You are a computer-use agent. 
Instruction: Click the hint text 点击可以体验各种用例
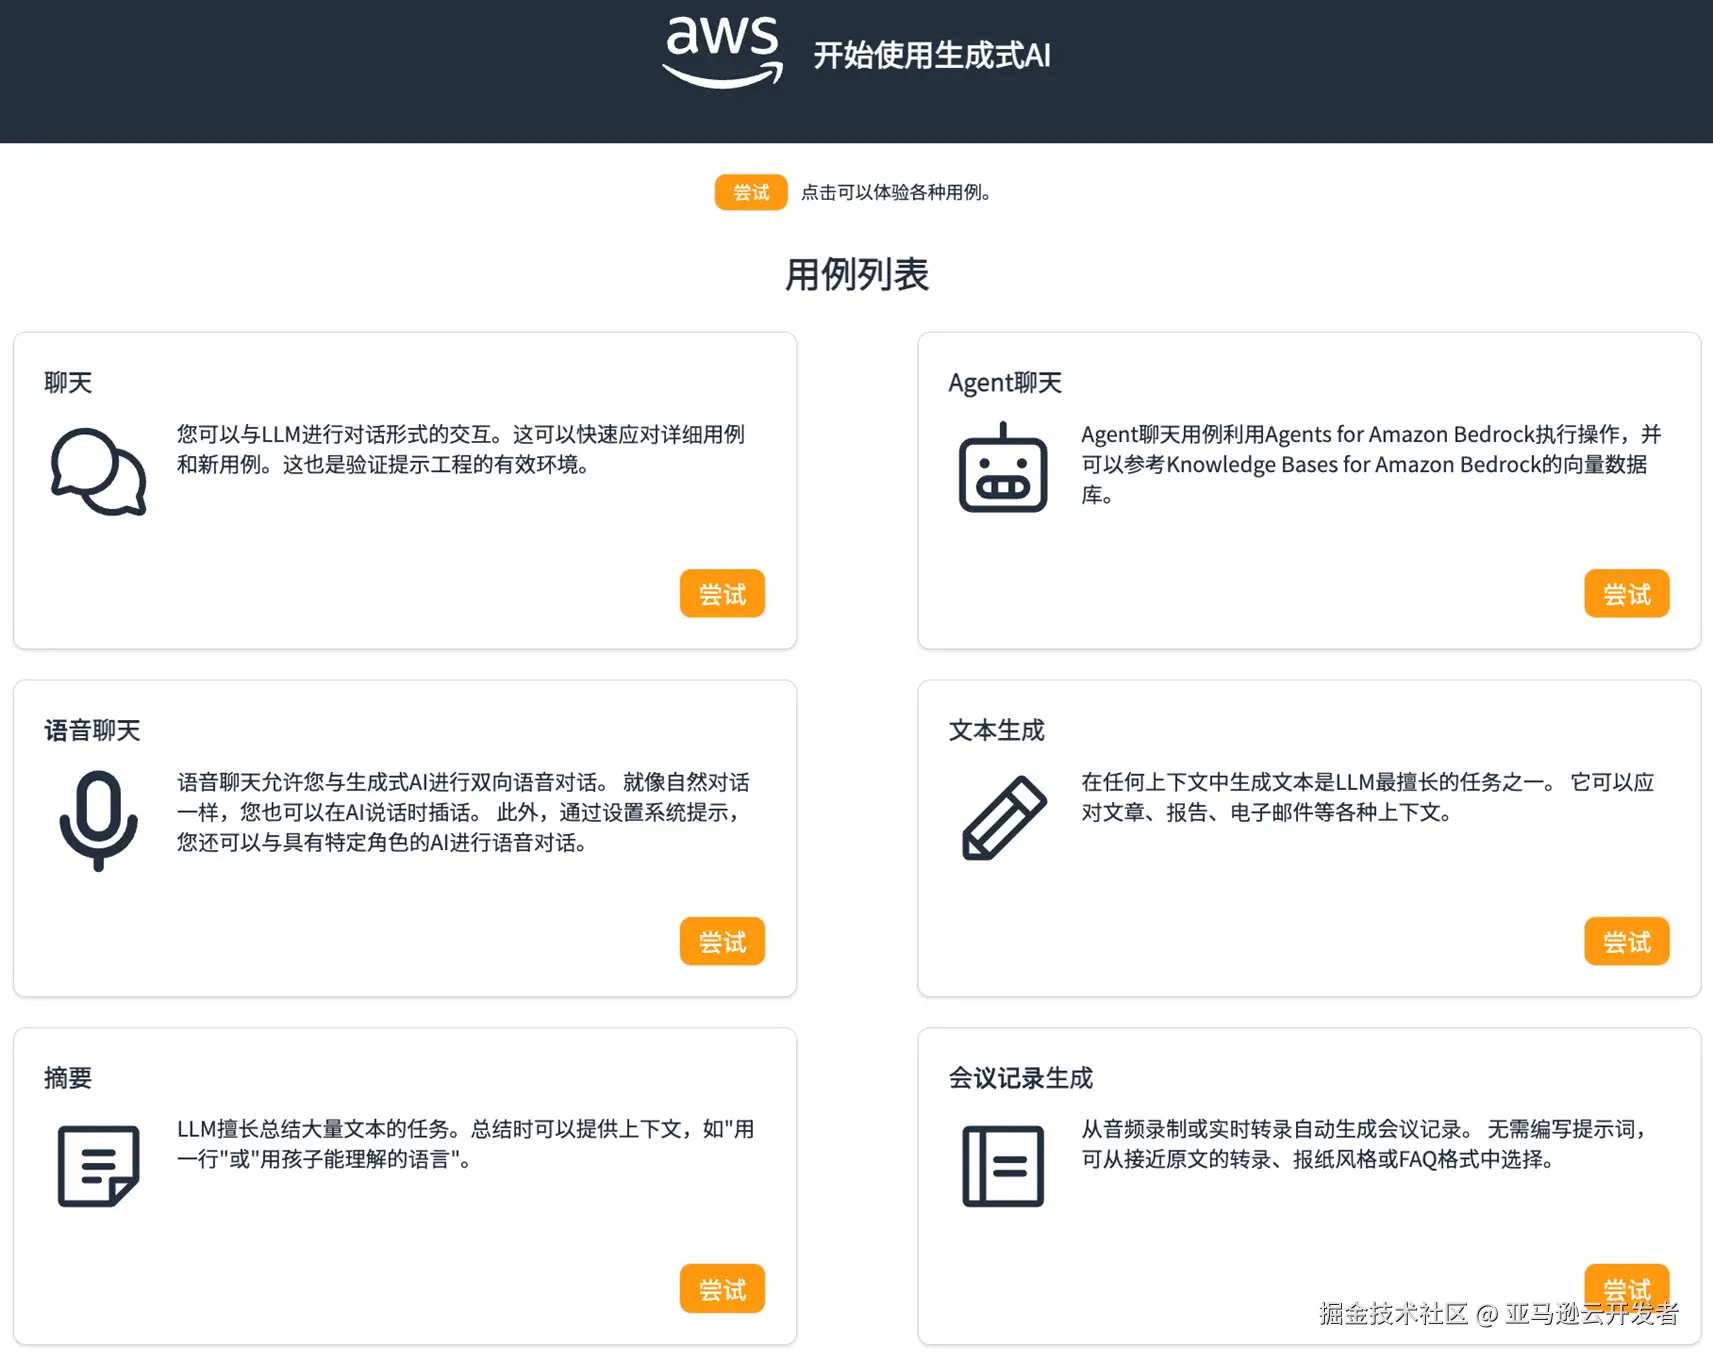tap(896, 192)
